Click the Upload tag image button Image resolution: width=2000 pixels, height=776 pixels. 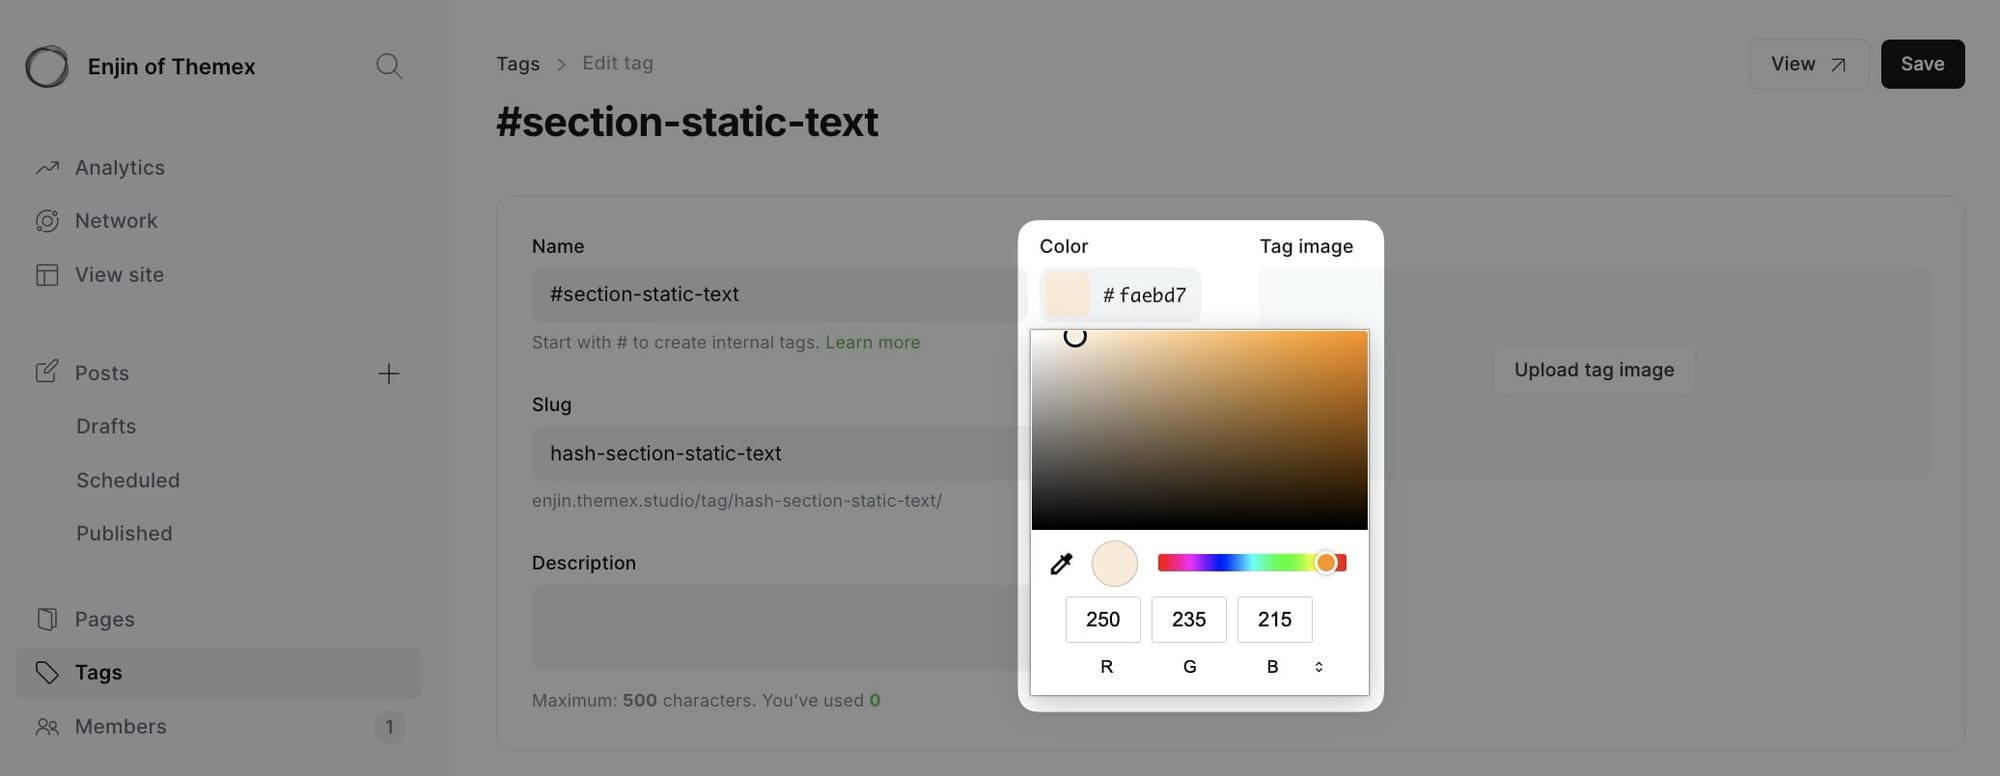coord(1592,369)
